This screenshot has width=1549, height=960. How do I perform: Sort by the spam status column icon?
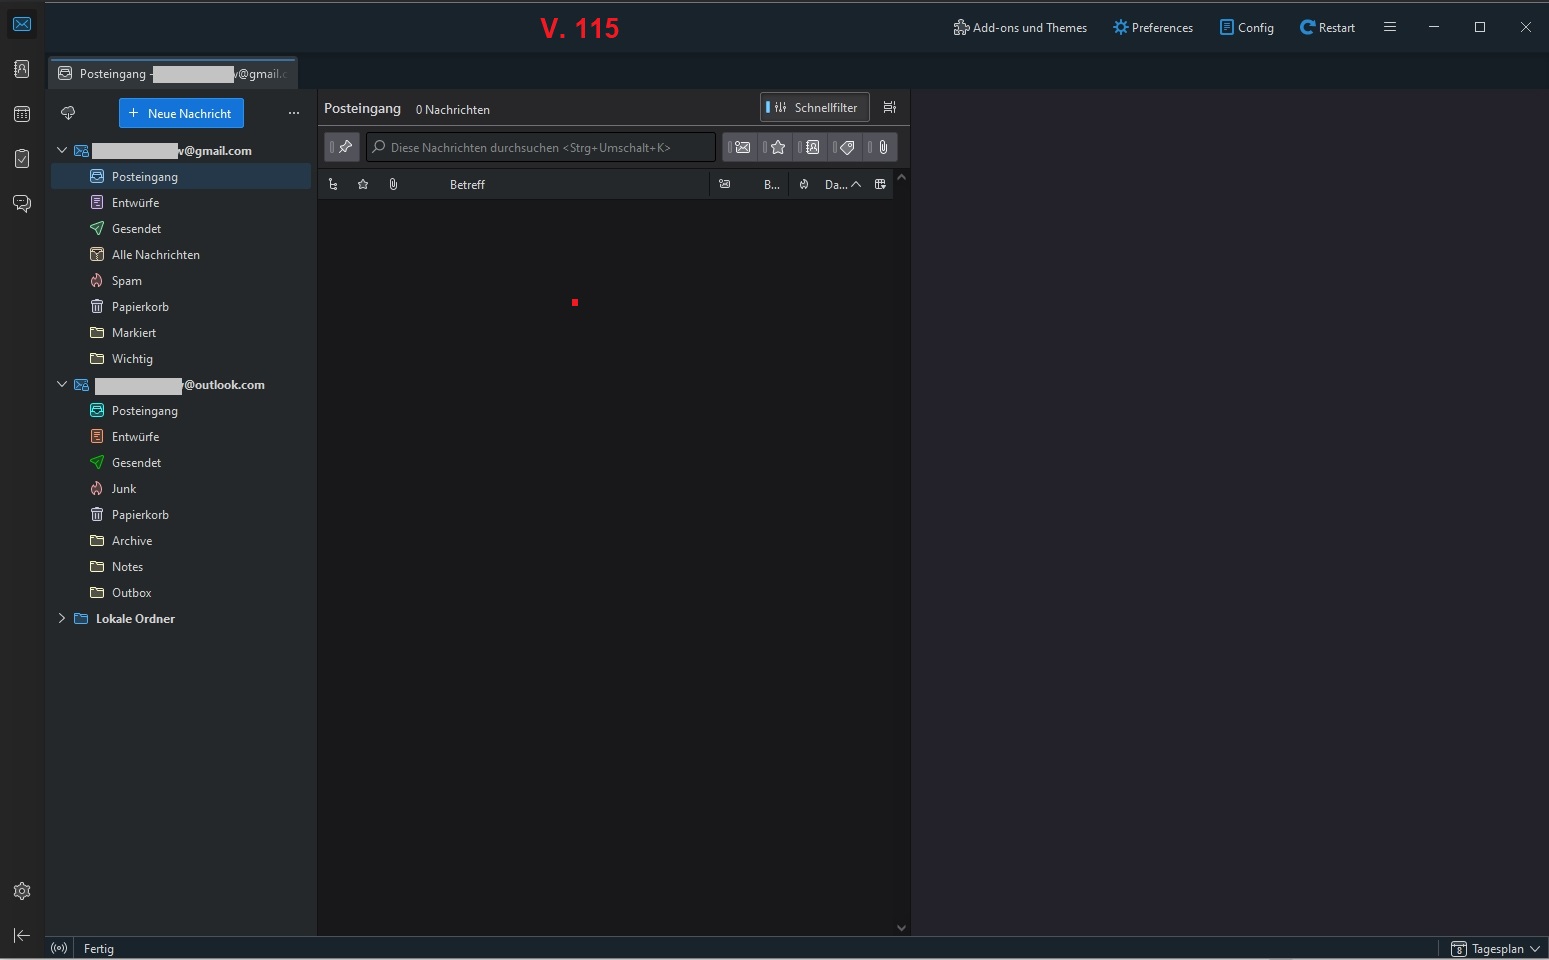pos(803,184)
